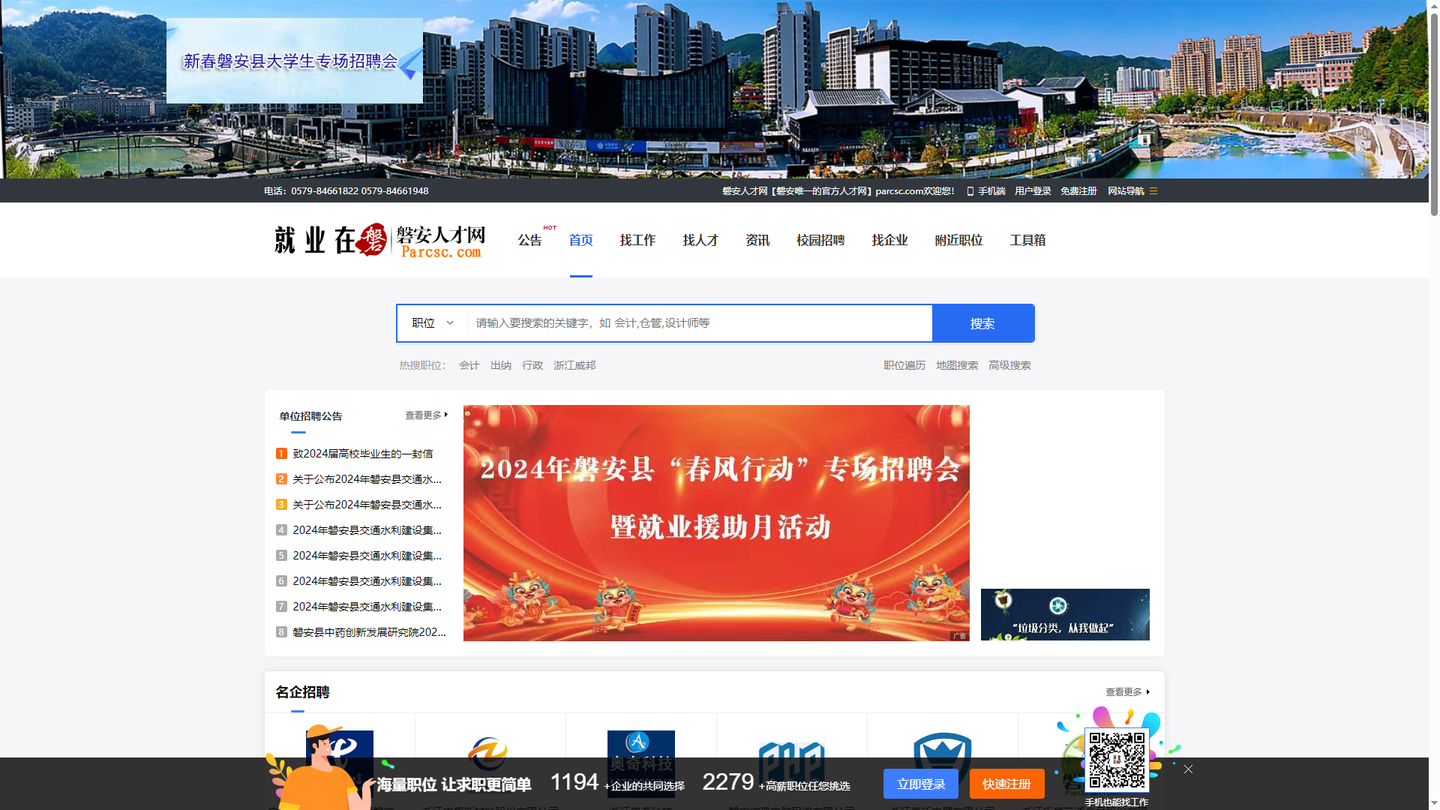Open the 找工作 navigation item
1440x810 pixels.
pyautogui.click(x=638, y=240)
